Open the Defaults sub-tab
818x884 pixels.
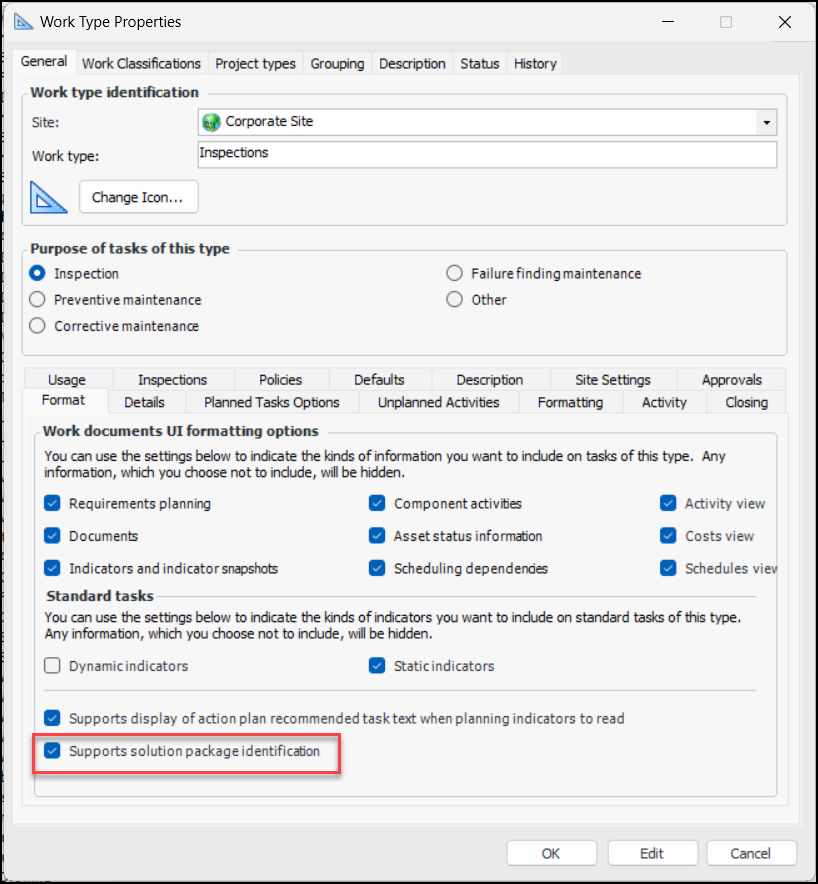[x=379, y=380]
